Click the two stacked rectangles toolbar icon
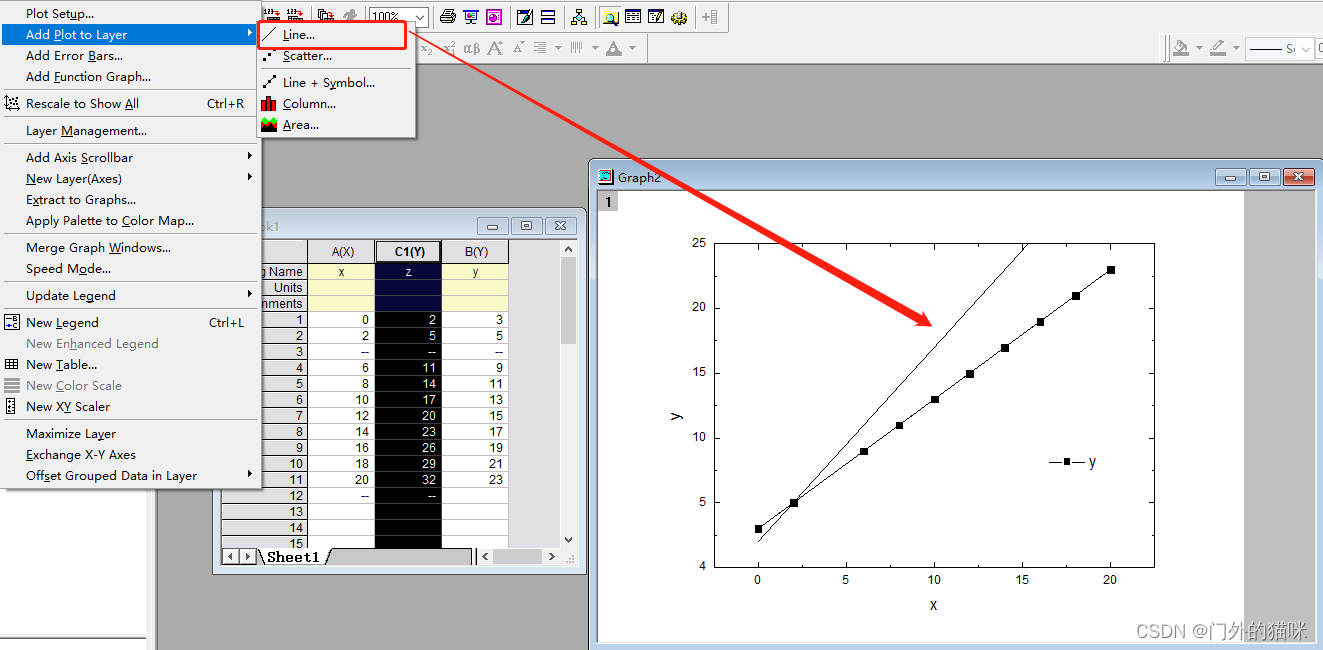The width and height of the screenshot is (1323, 650). coord(548,17)
